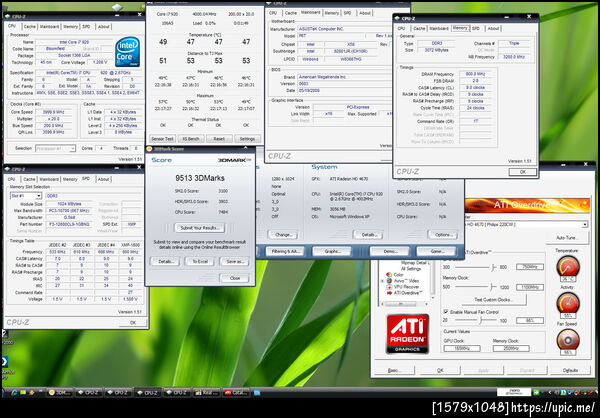
Task: Click the ATI Radeon Graphics logo
Action: tap(407, 333)
